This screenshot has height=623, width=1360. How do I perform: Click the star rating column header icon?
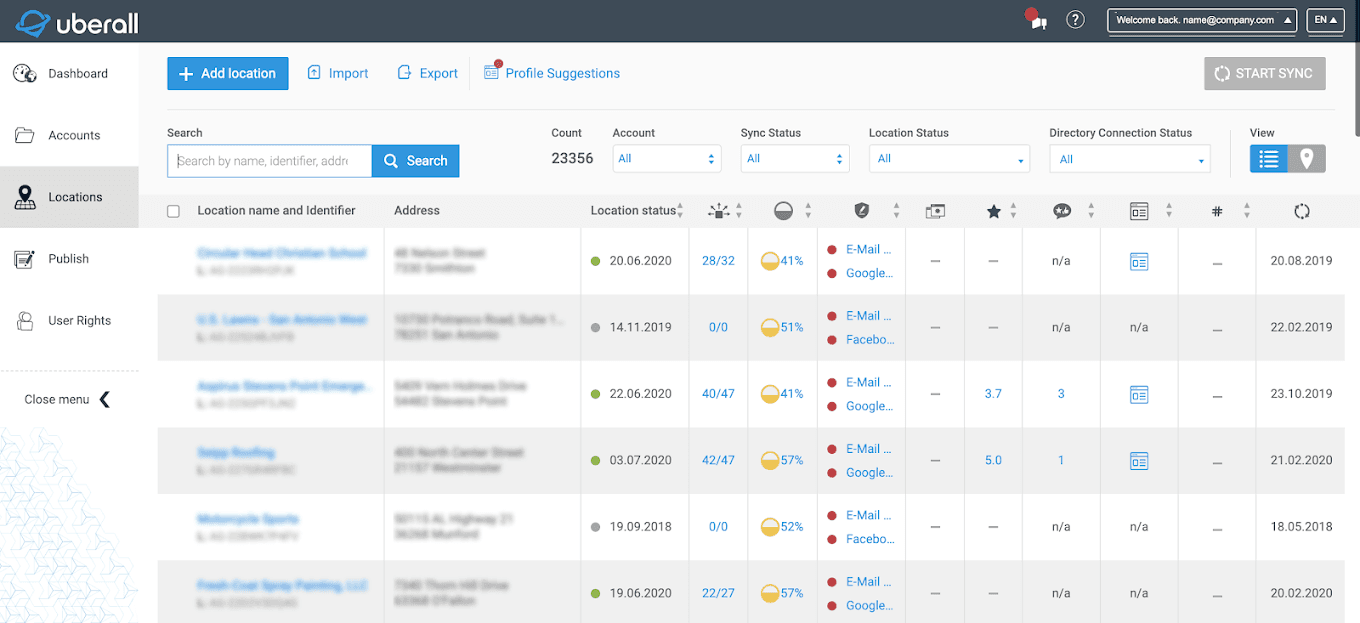[993, 211]
